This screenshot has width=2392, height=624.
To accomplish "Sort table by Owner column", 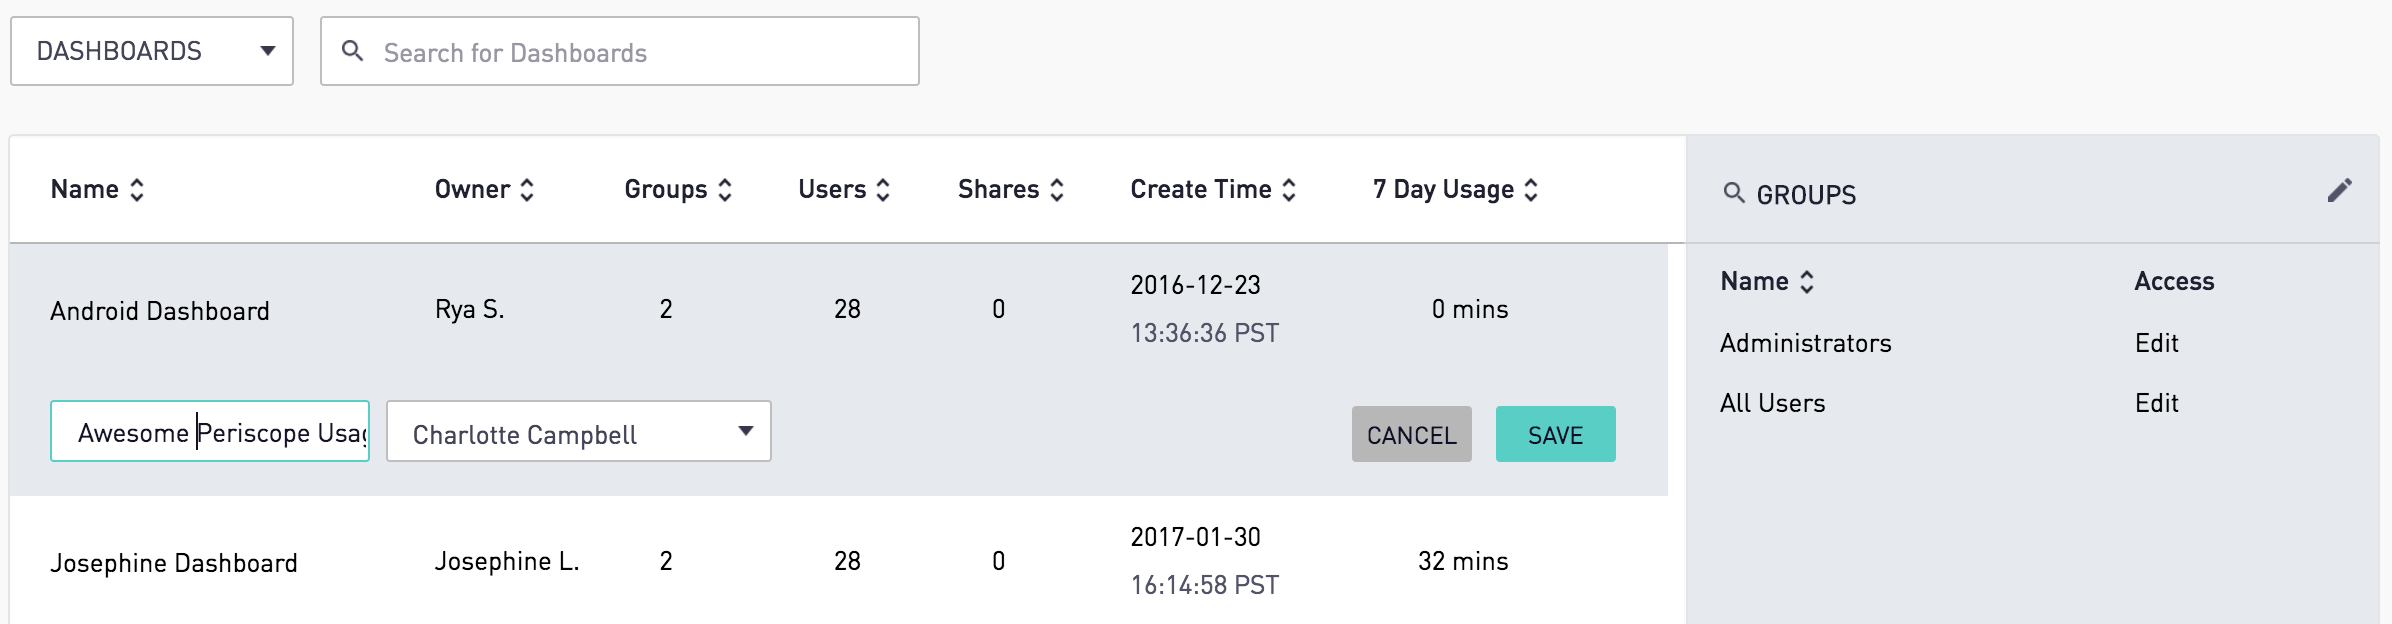I will (527, 190).
